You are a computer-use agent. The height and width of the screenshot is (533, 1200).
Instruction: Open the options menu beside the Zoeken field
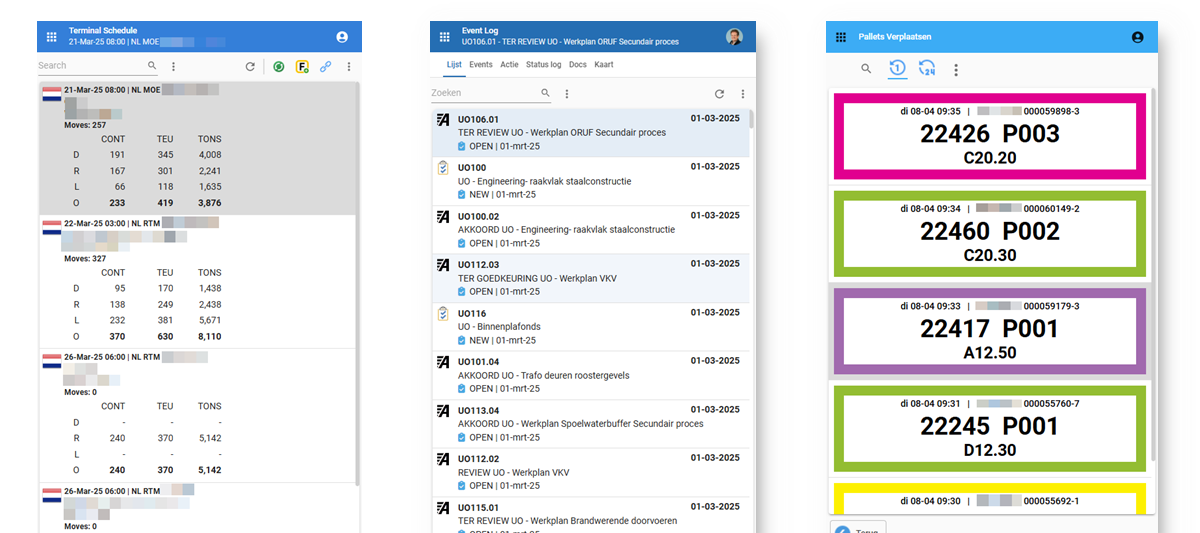pos(567,94)
